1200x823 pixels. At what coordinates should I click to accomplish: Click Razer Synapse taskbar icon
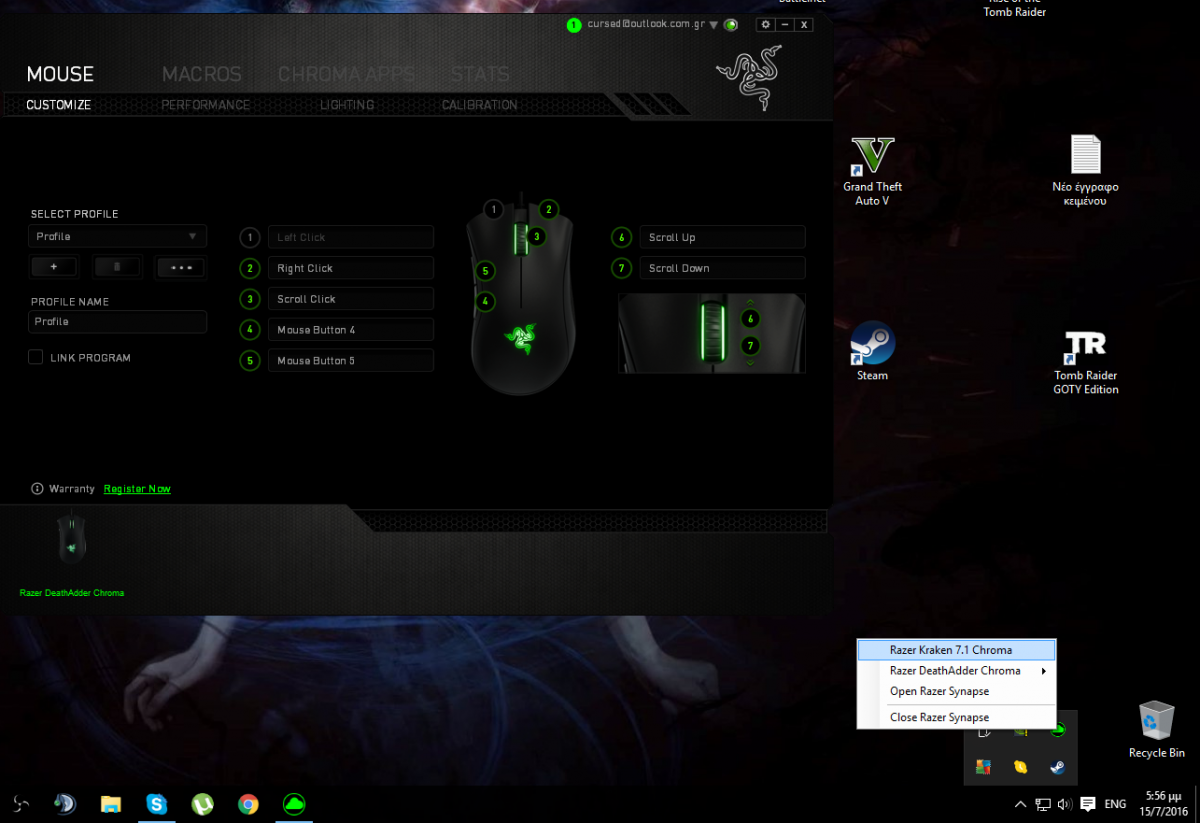click(294, 803)
